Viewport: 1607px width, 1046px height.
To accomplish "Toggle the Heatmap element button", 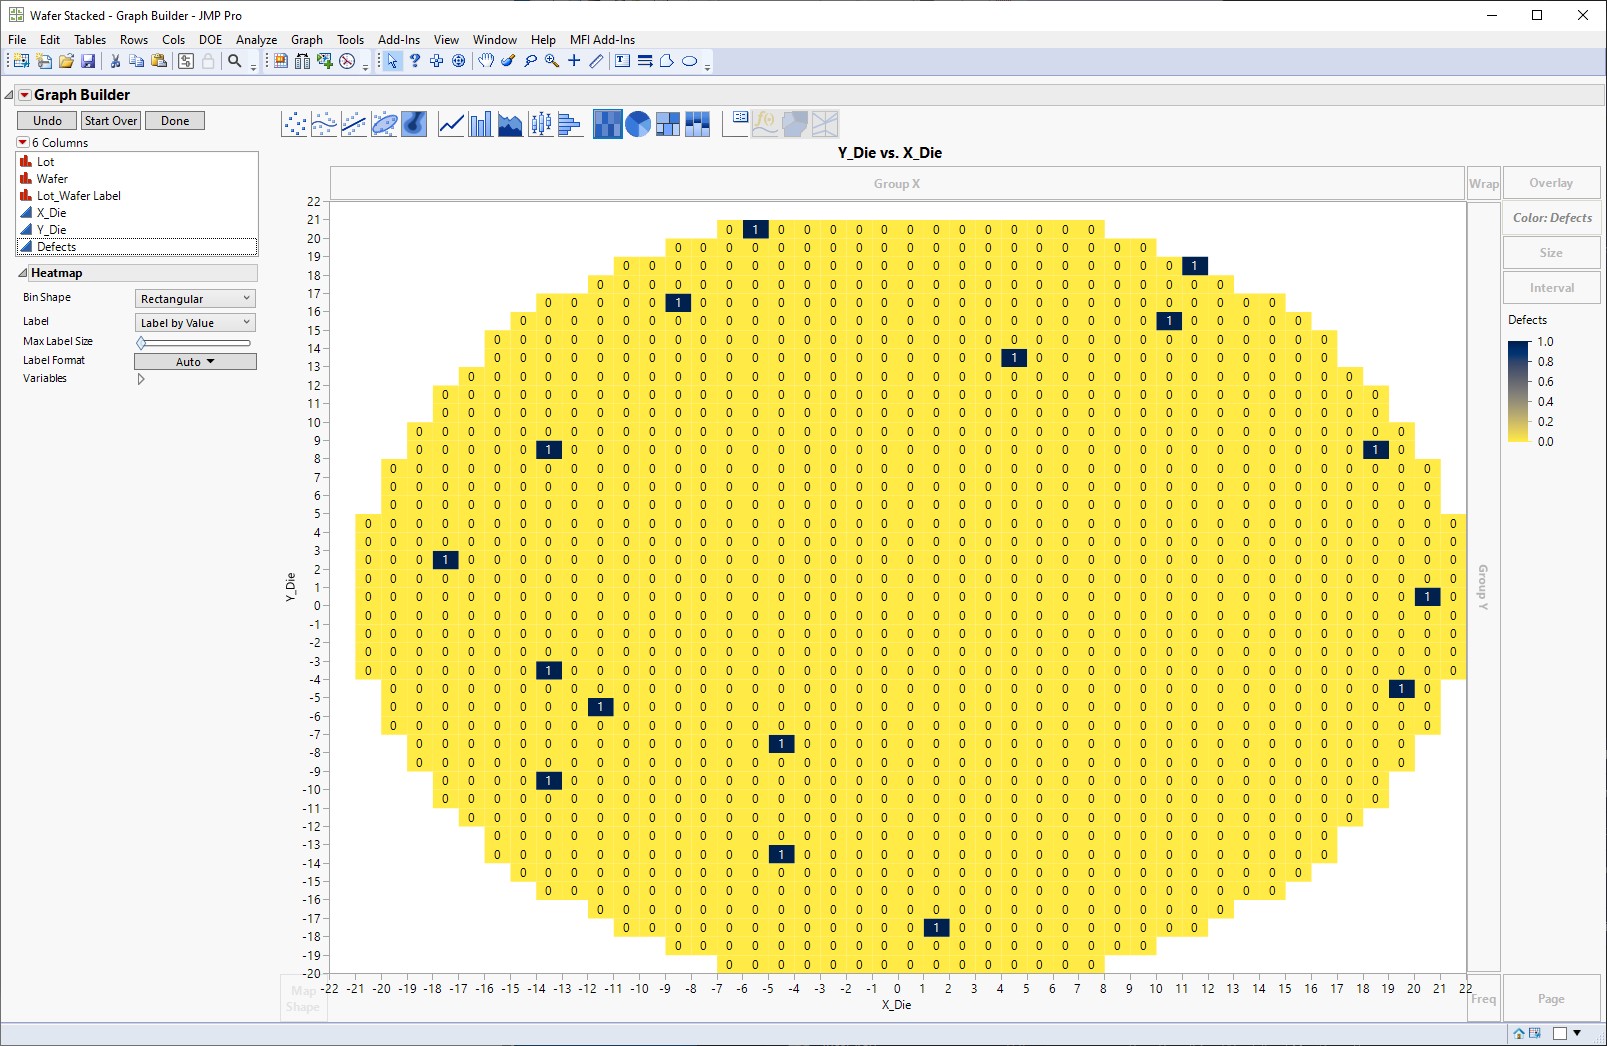I will click(x=607, y=124).
